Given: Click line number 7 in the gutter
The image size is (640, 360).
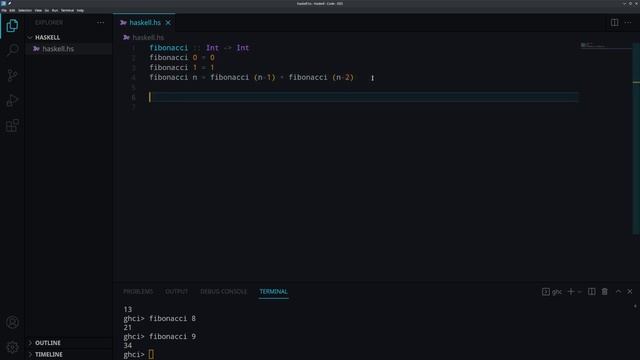Looking at the screenshot, I should pyautogui.click(x=133, y=107).
